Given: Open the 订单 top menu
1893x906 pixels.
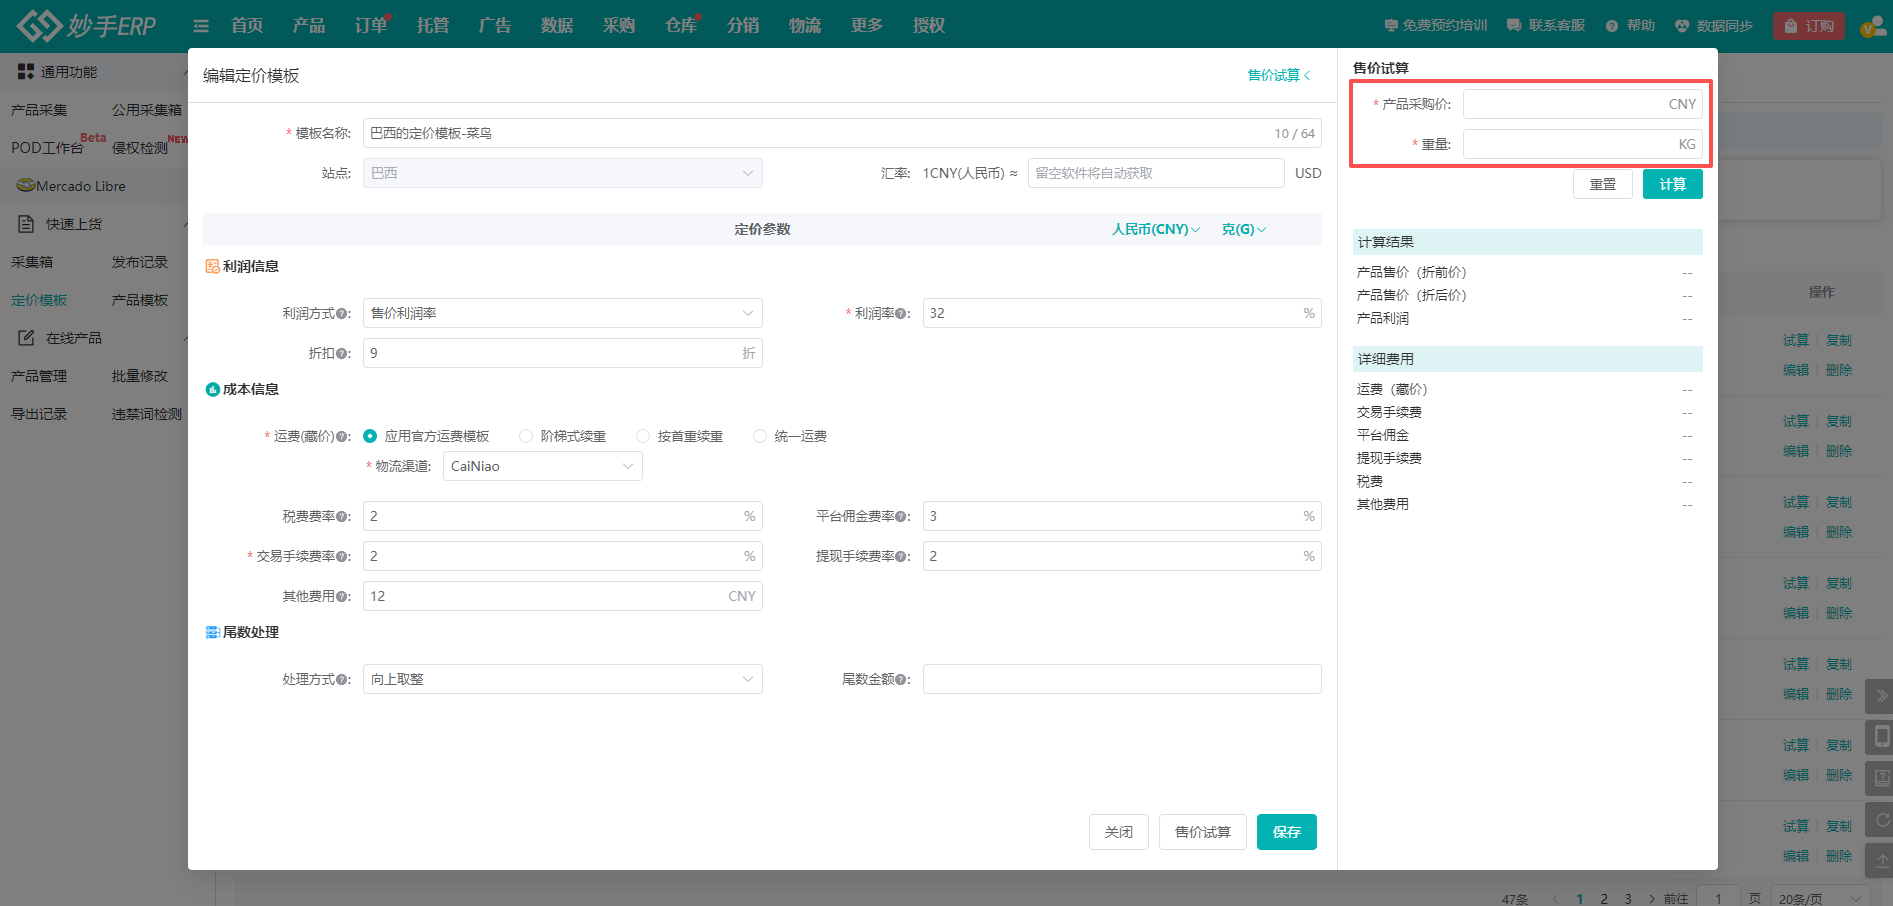Looking at the screenshot, I should (370, 25).
